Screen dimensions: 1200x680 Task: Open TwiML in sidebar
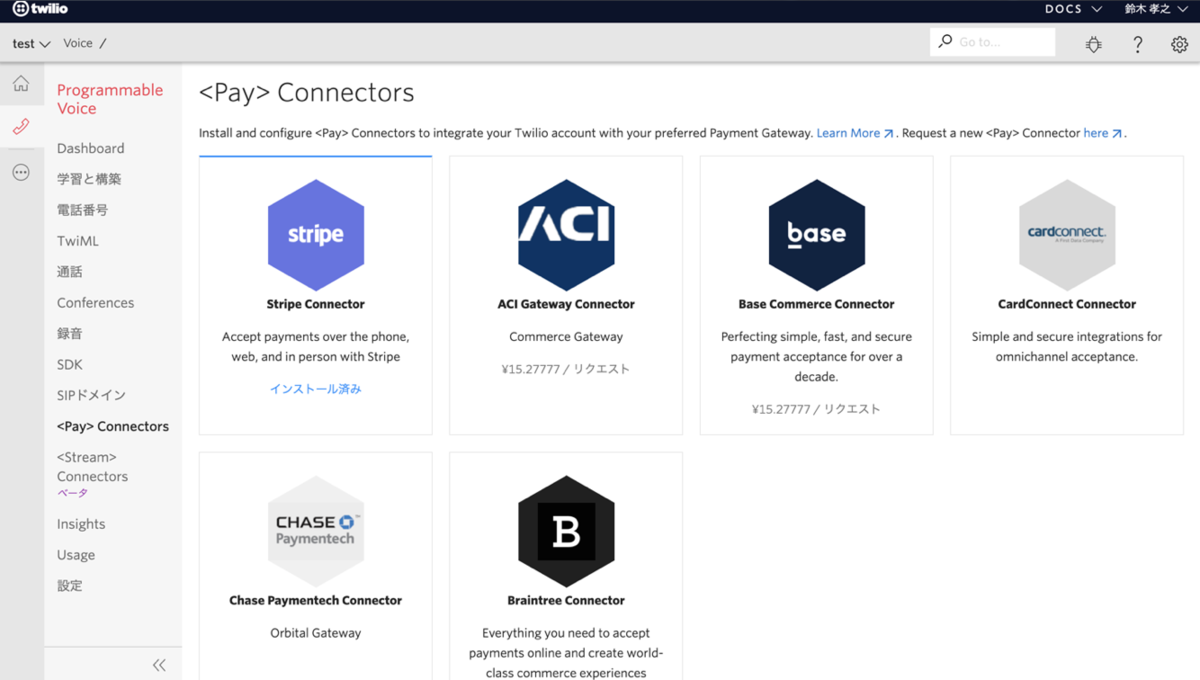click(x=78, y=241)
